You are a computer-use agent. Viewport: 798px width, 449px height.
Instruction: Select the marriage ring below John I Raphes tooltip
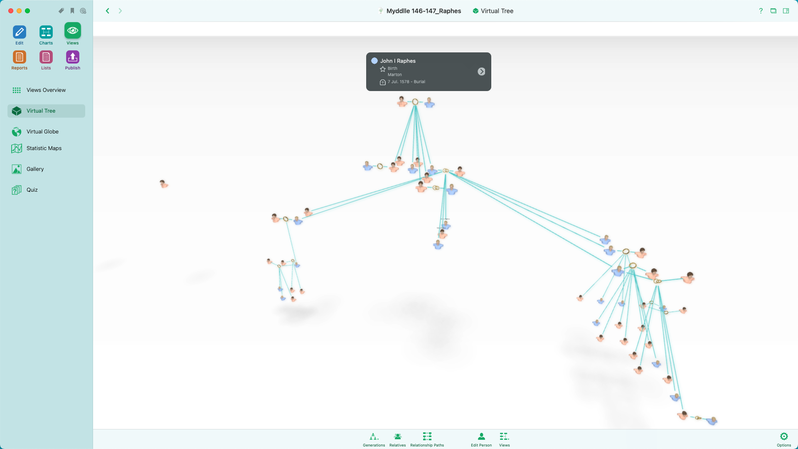(415, 102)
